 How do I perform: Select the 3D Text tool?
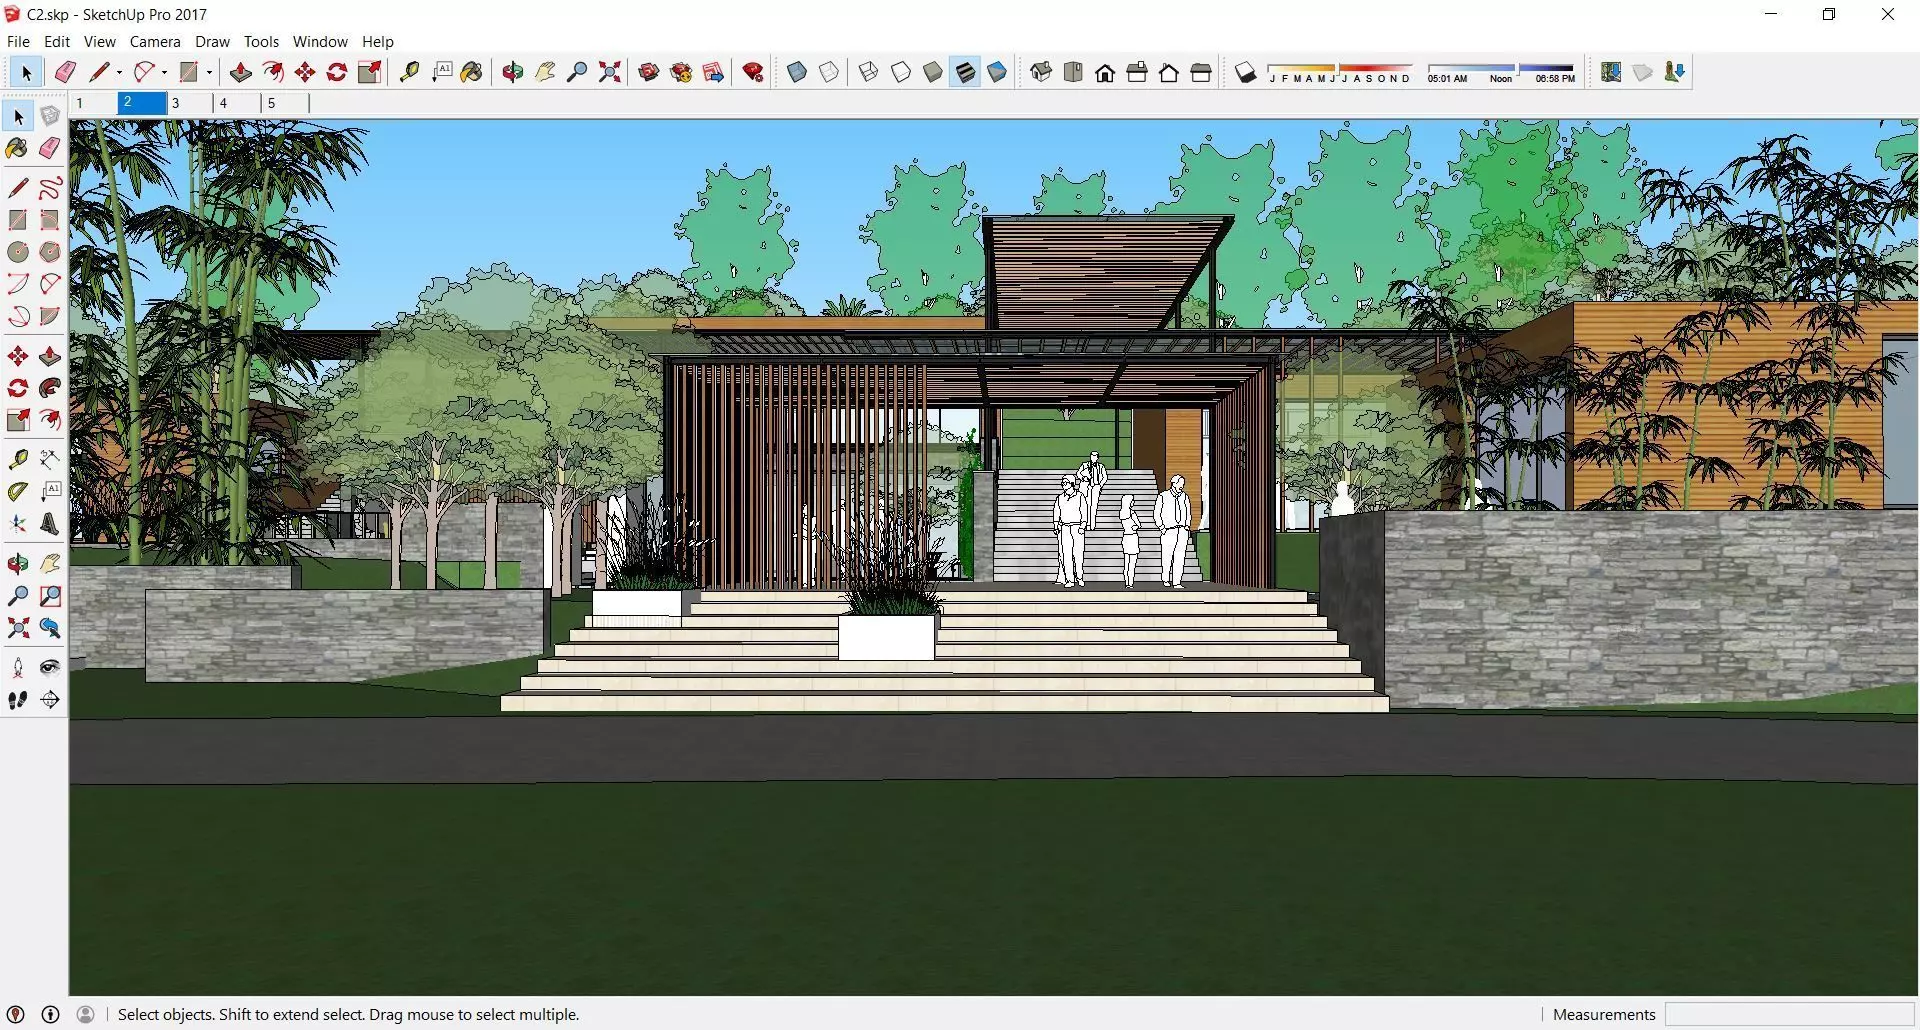pyautogui.click(x=50, y=524)
